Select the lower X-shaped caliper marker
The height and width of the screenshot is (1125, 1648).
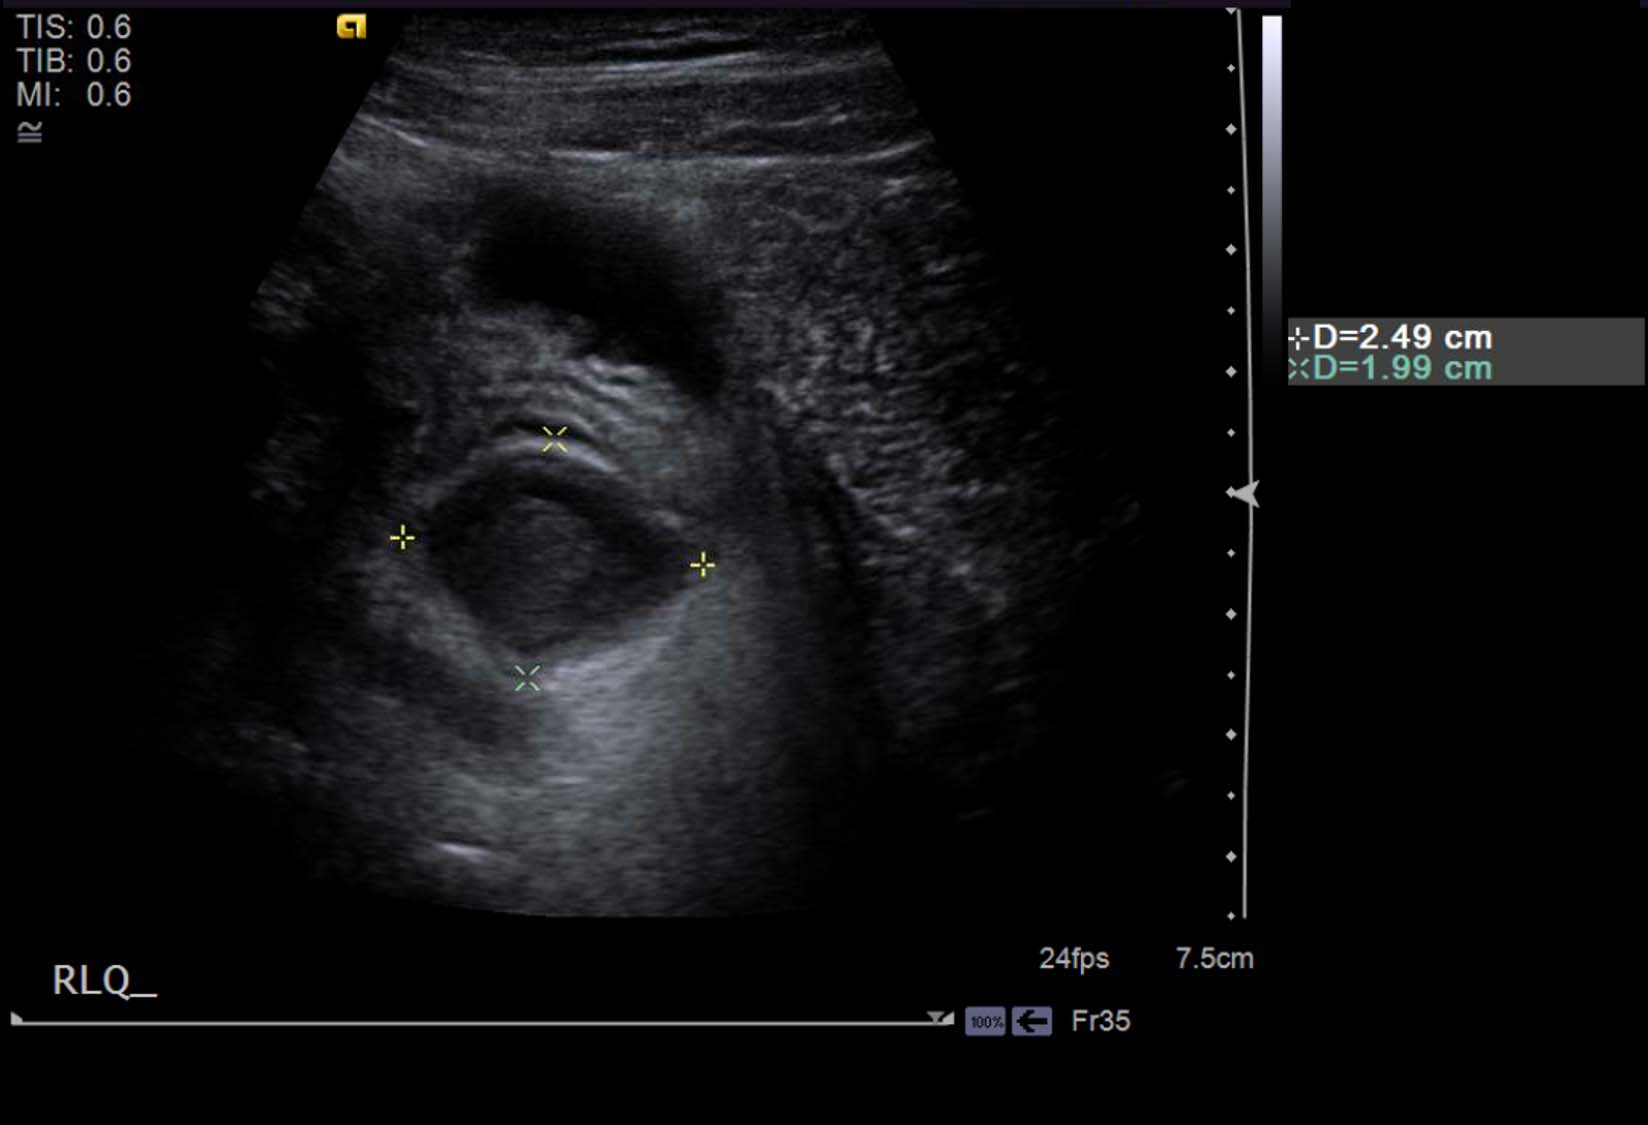(527, 678)
